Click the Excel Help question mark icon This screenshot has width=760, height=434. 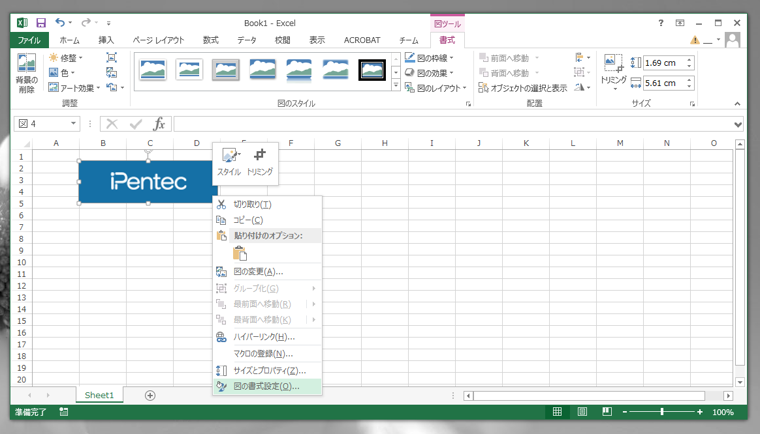click(x=661, y=23)
